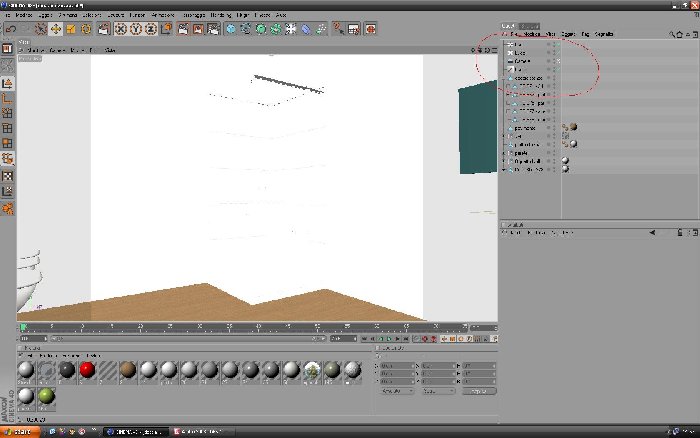700x438 pixels.
Task: Open the Tag menu in Object Manager
Action: coord(585,34)
